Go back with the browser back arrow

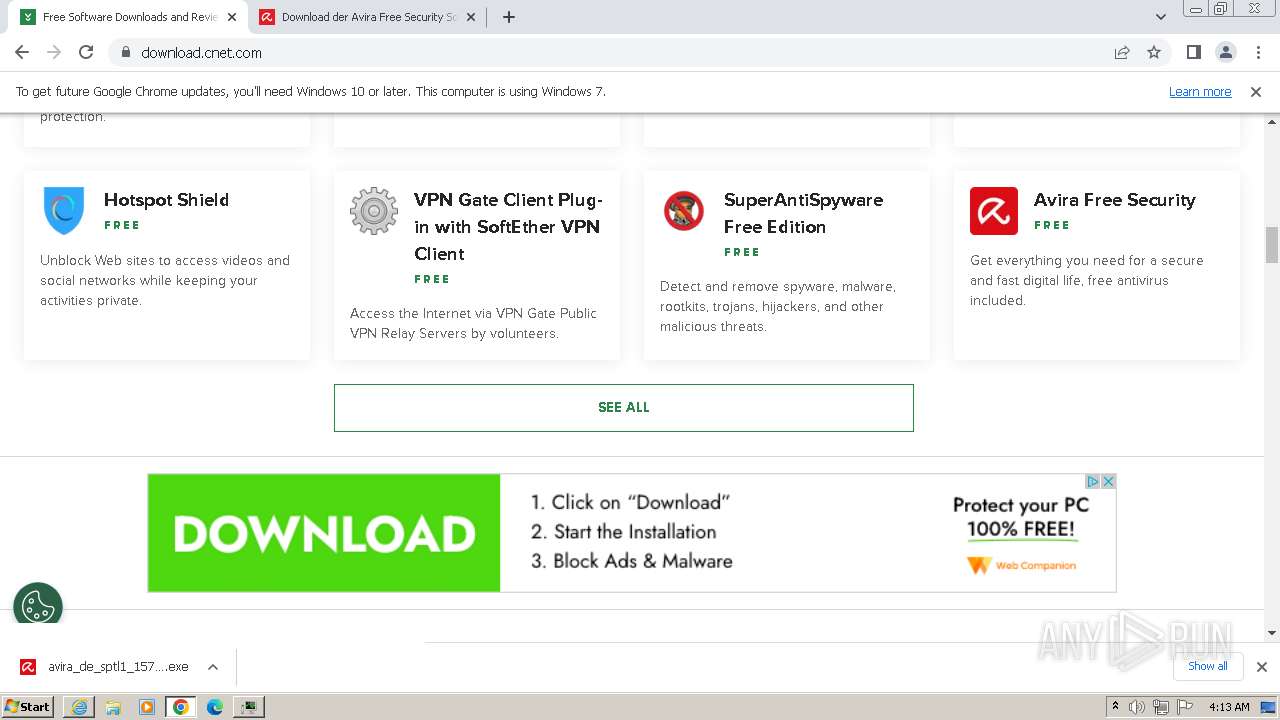22,52
